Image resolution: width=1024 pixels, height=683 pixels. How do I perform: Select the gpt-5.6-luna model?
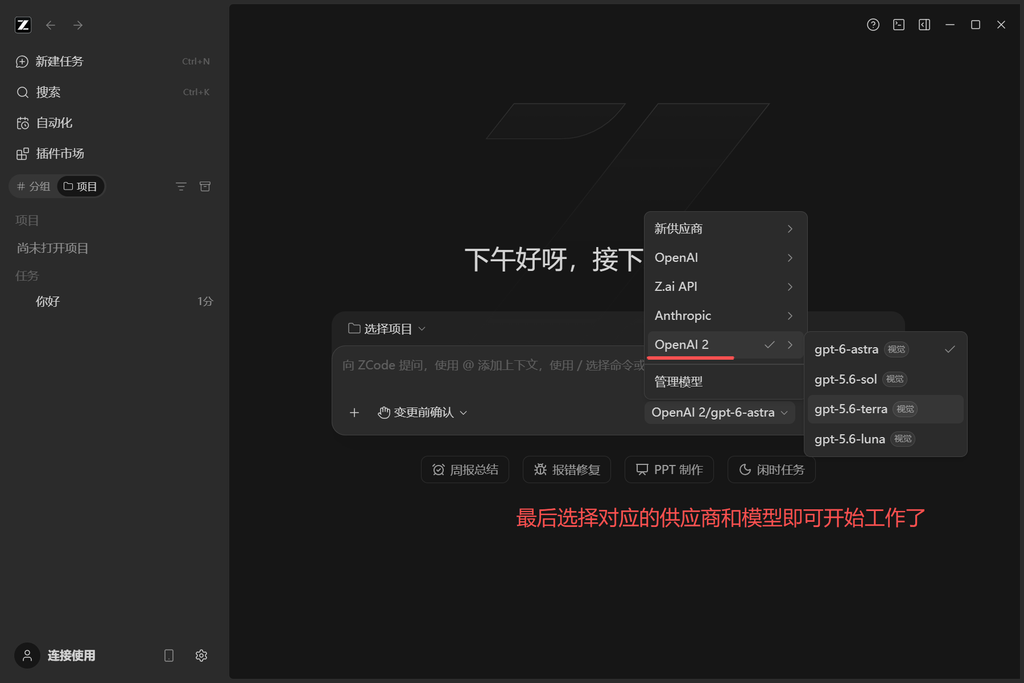point(885,439)
